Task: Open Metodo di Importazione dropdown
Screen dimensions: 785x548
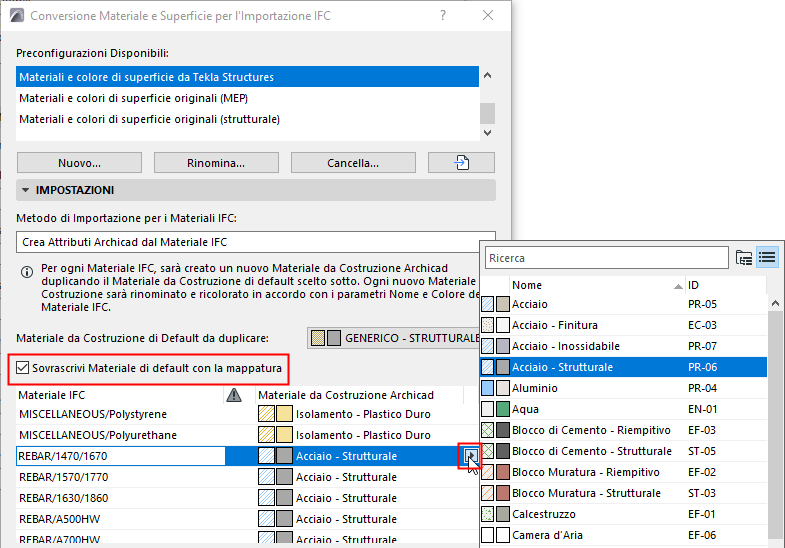Action: click(256, 242)
